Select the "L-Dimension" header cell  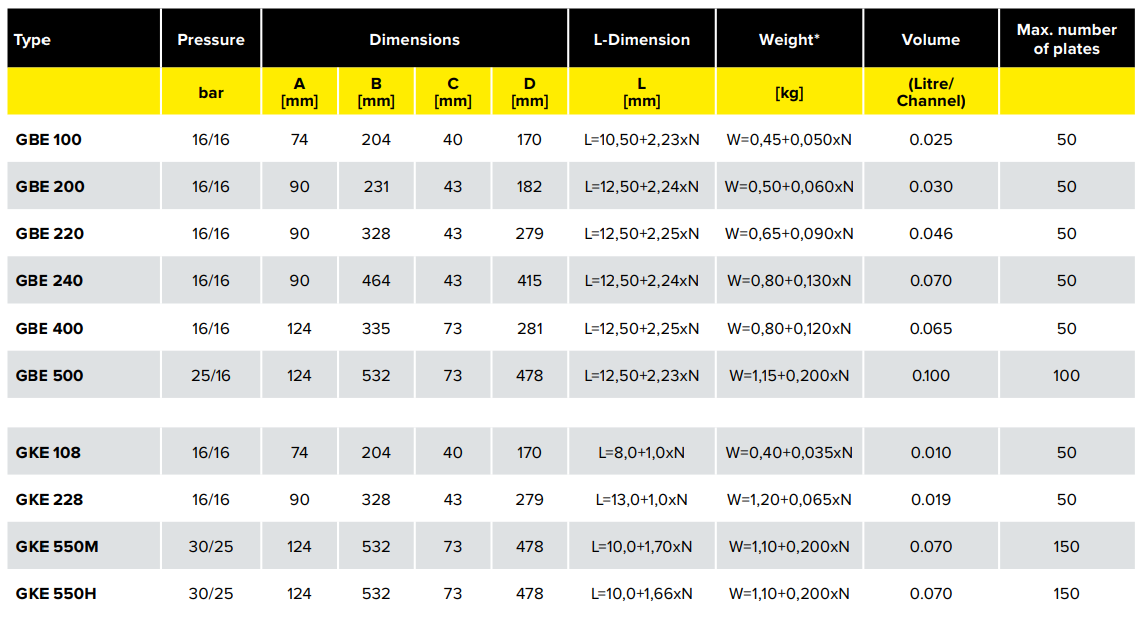[x=641, y=39]
